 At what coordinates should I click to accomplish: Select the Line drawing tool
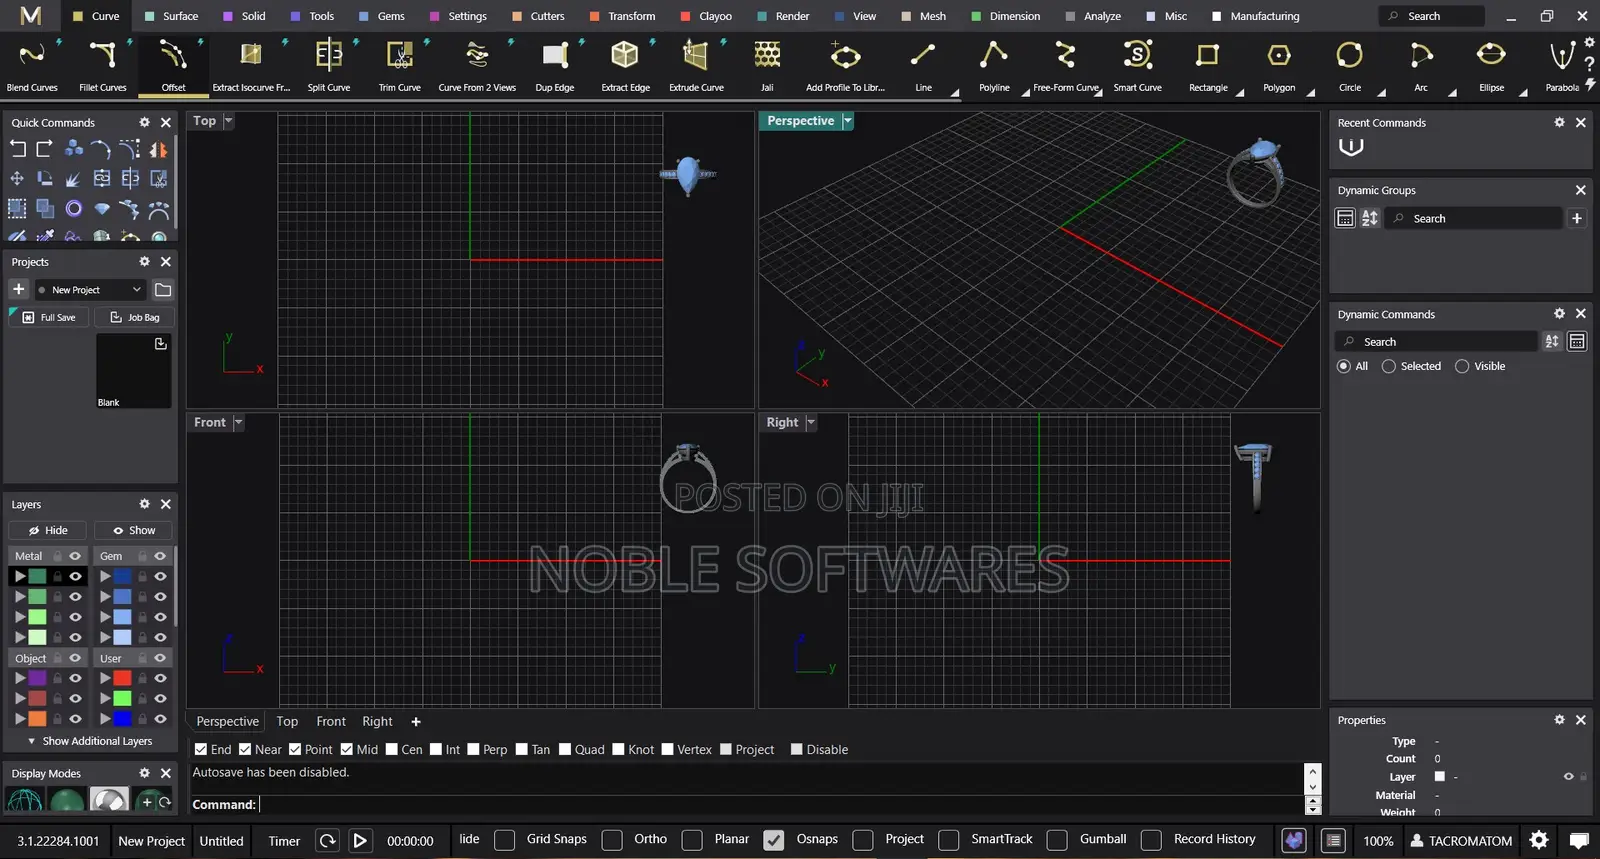(923, 66)
